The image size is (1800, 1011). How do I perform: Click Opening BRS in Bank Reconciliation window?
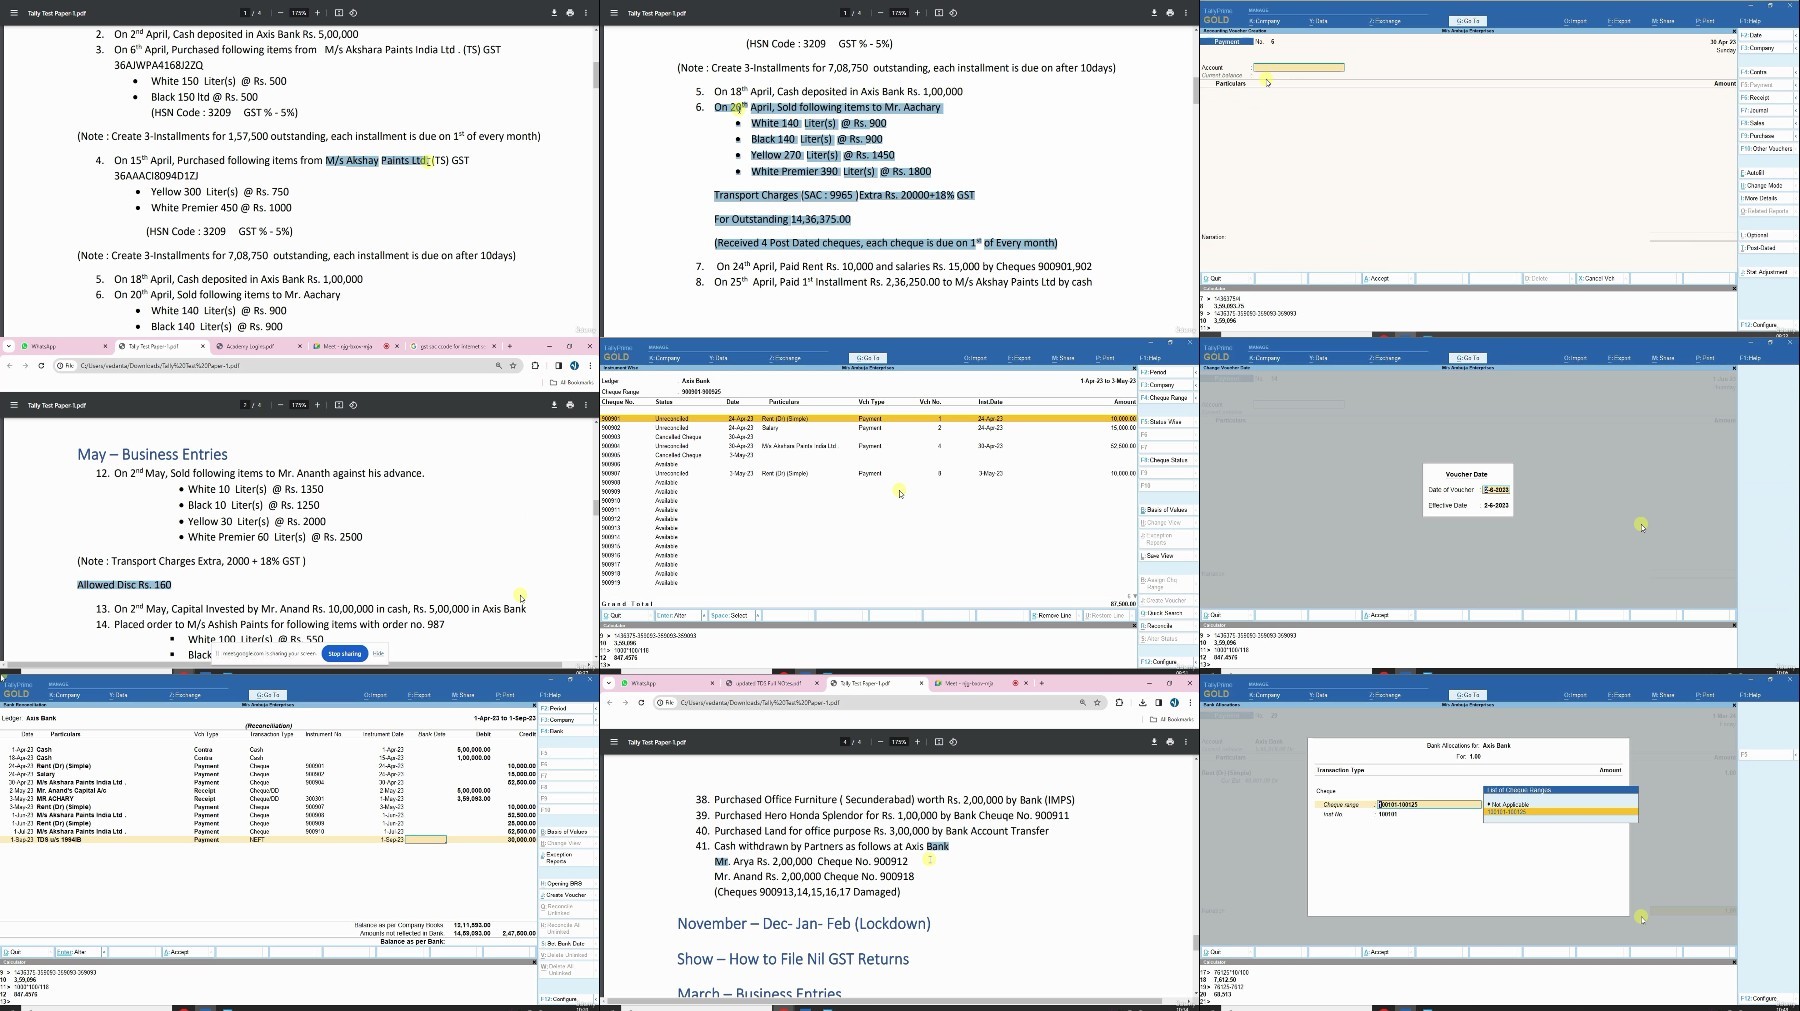click(567, 884)
